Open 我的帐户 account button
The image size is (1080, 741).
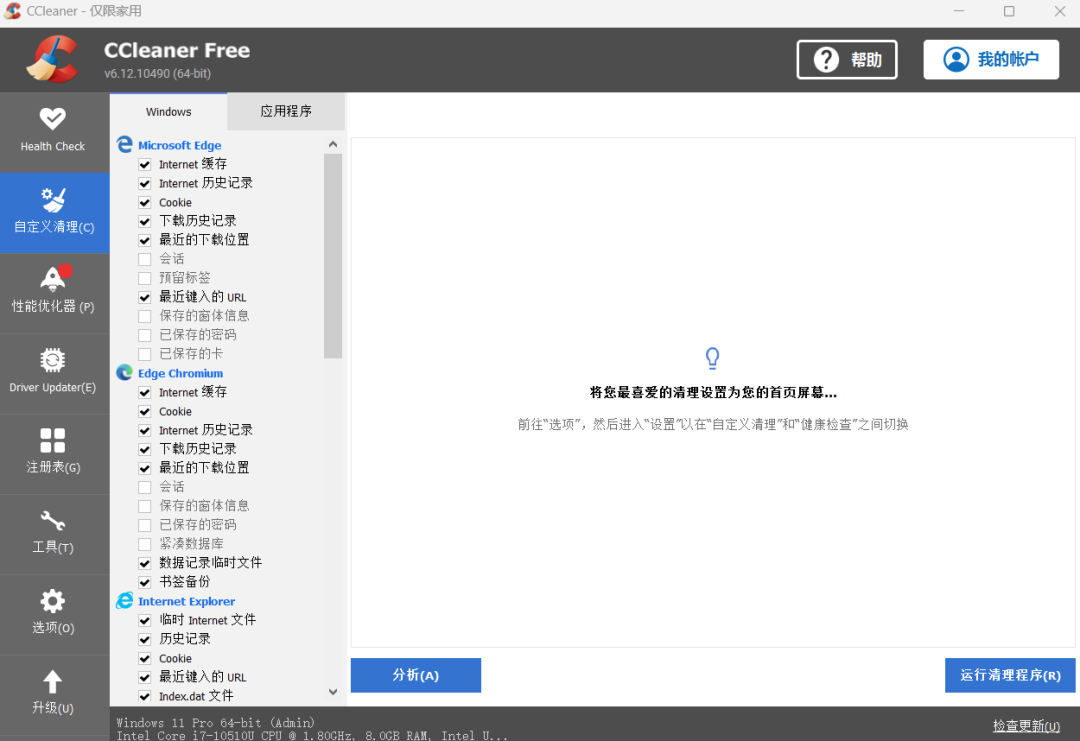tap(990, 60)
